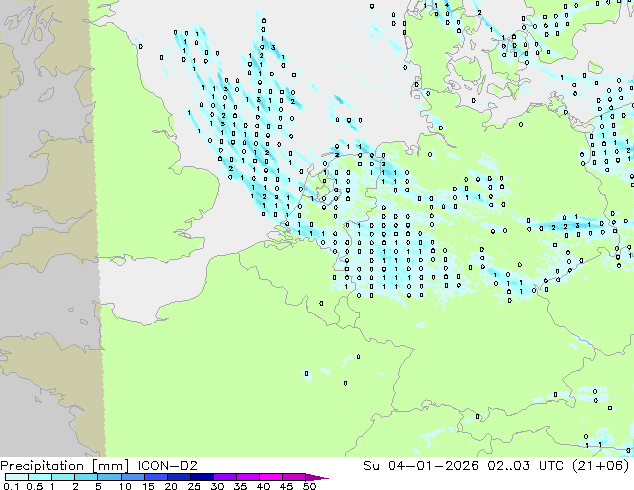Pick the 2–5 mm cyan legend swatch

tap(87, 477)
